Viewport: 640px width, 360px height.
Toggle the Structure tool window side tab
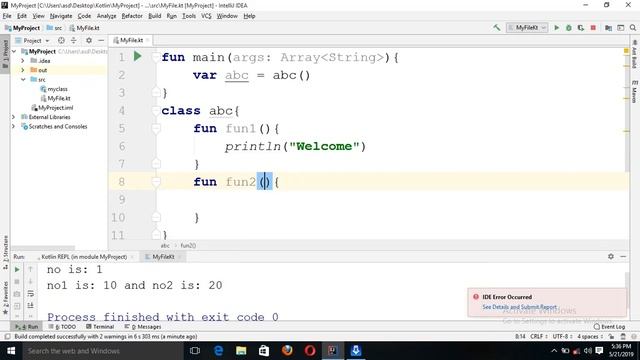pos(5,252)
